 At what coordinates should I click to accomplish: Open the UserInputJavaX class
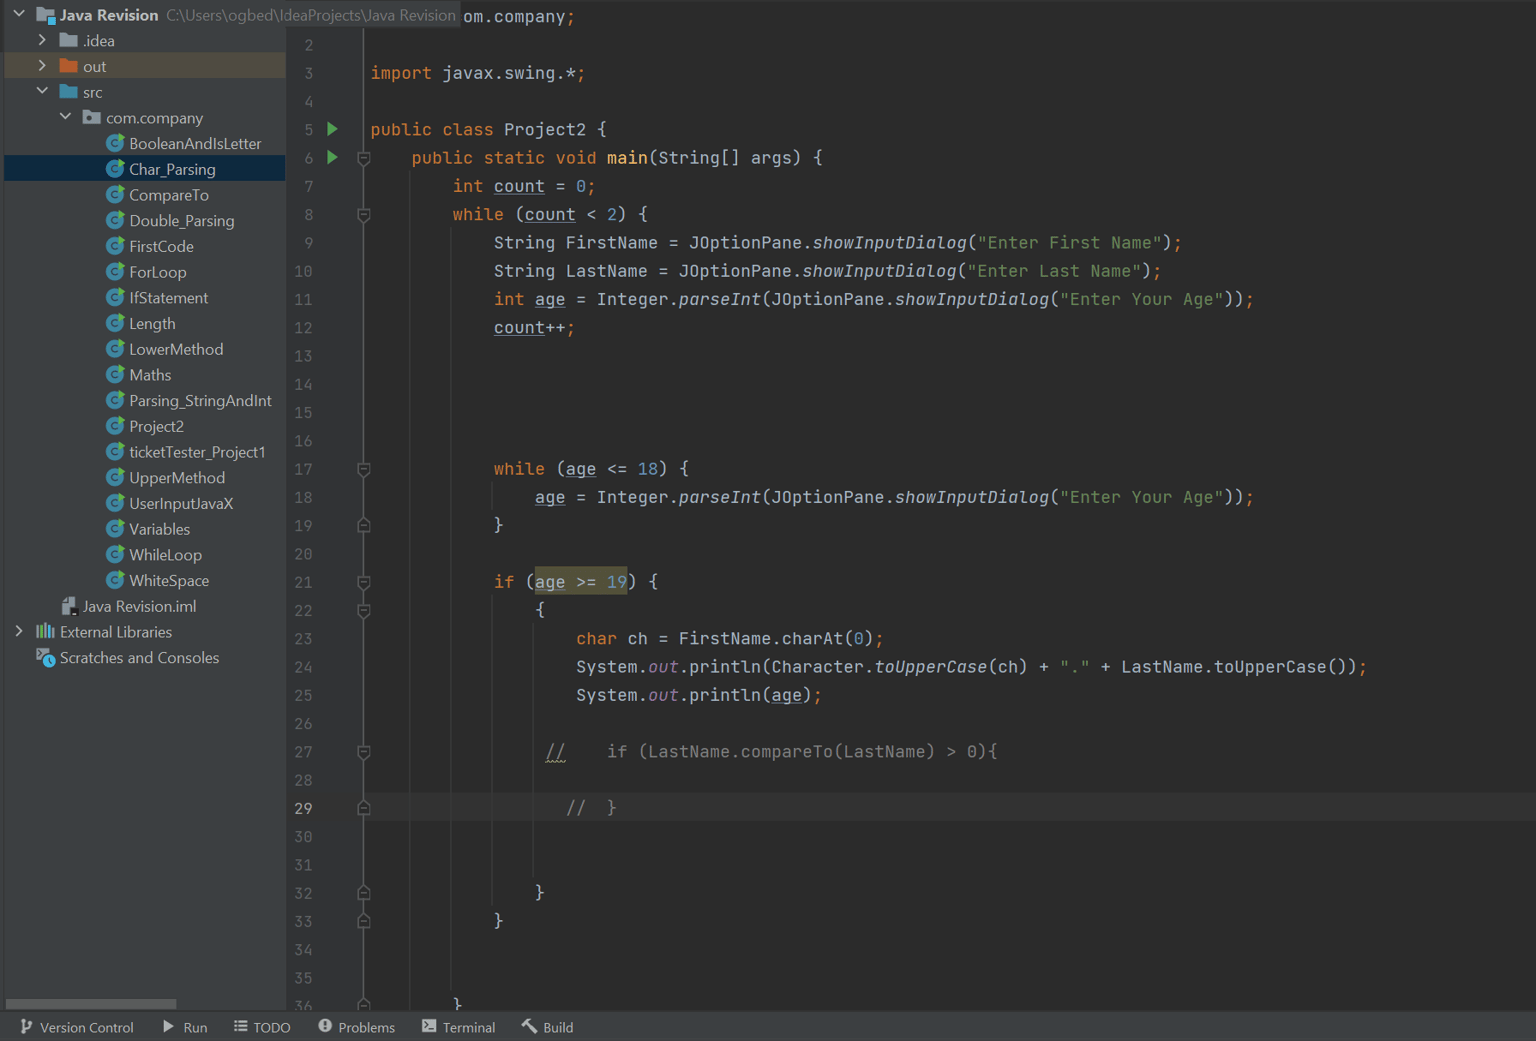[181, 503]
